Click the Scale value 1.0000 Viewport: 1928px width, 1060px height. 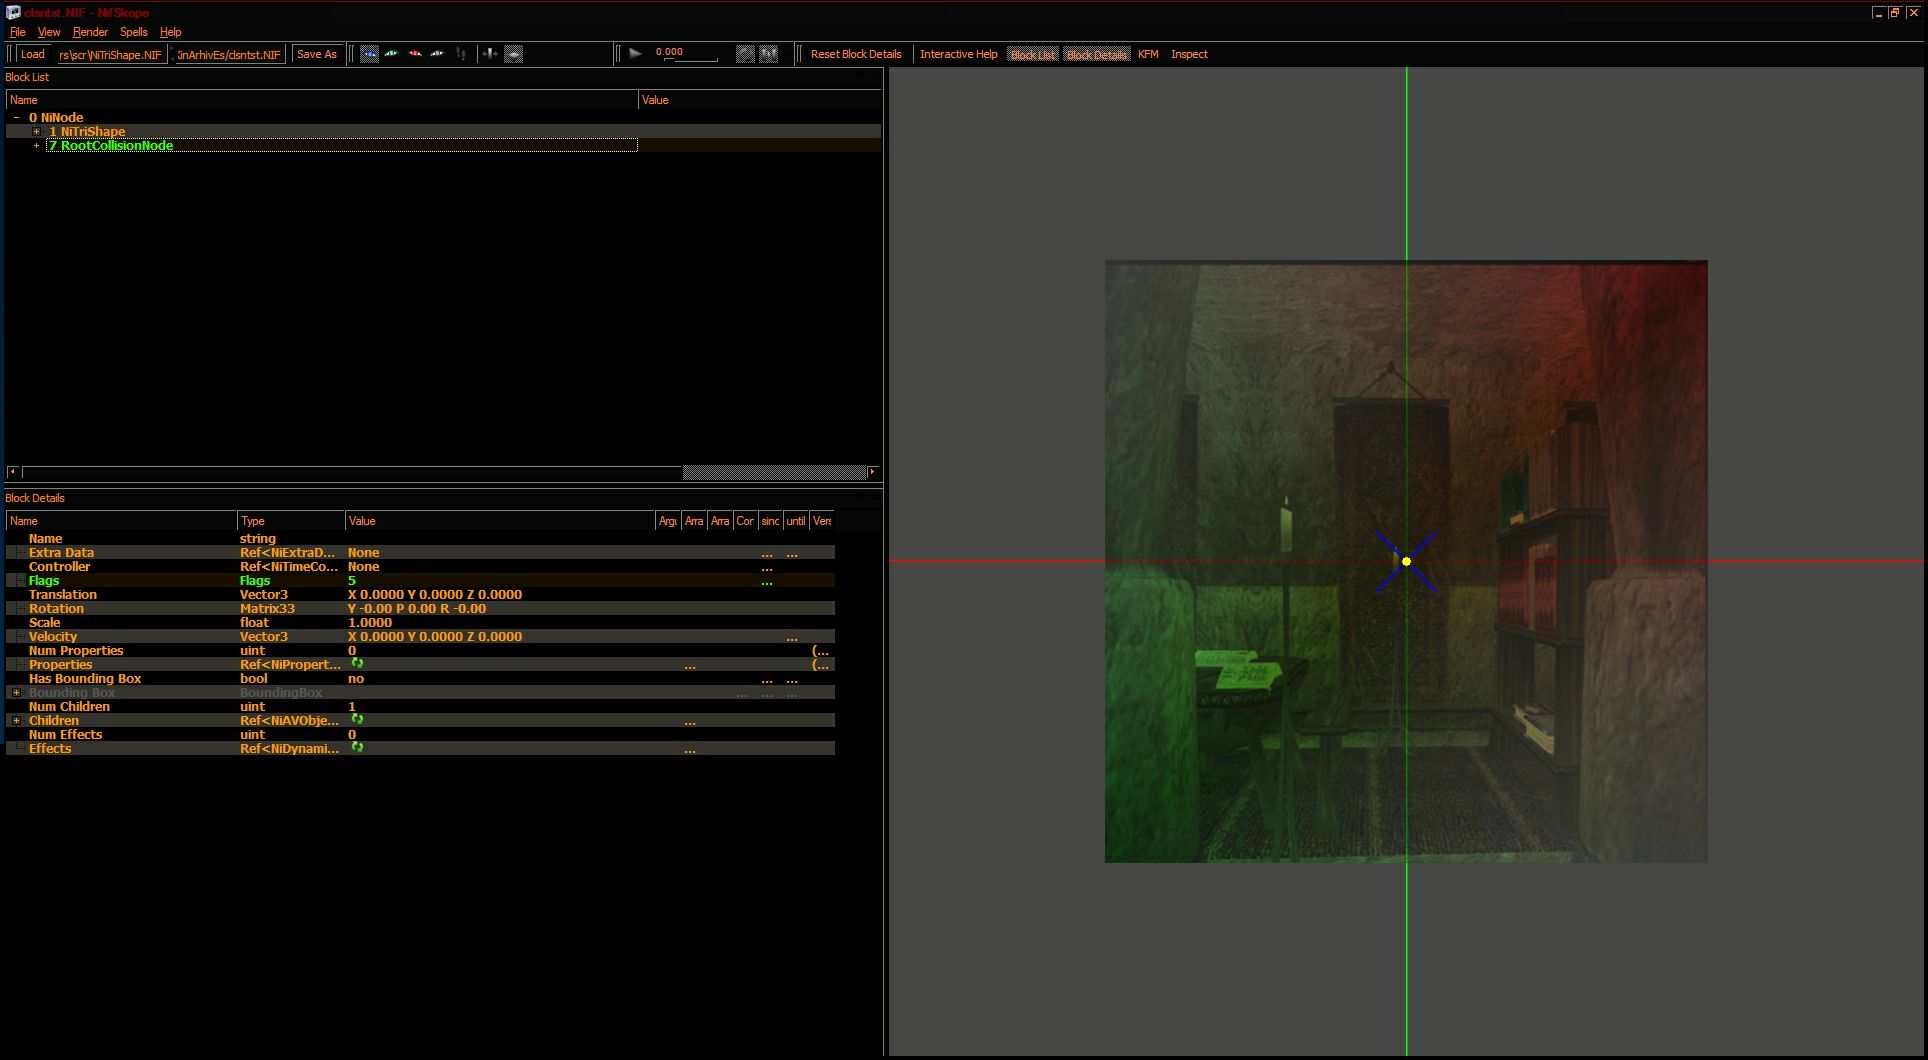click(370, 622)
